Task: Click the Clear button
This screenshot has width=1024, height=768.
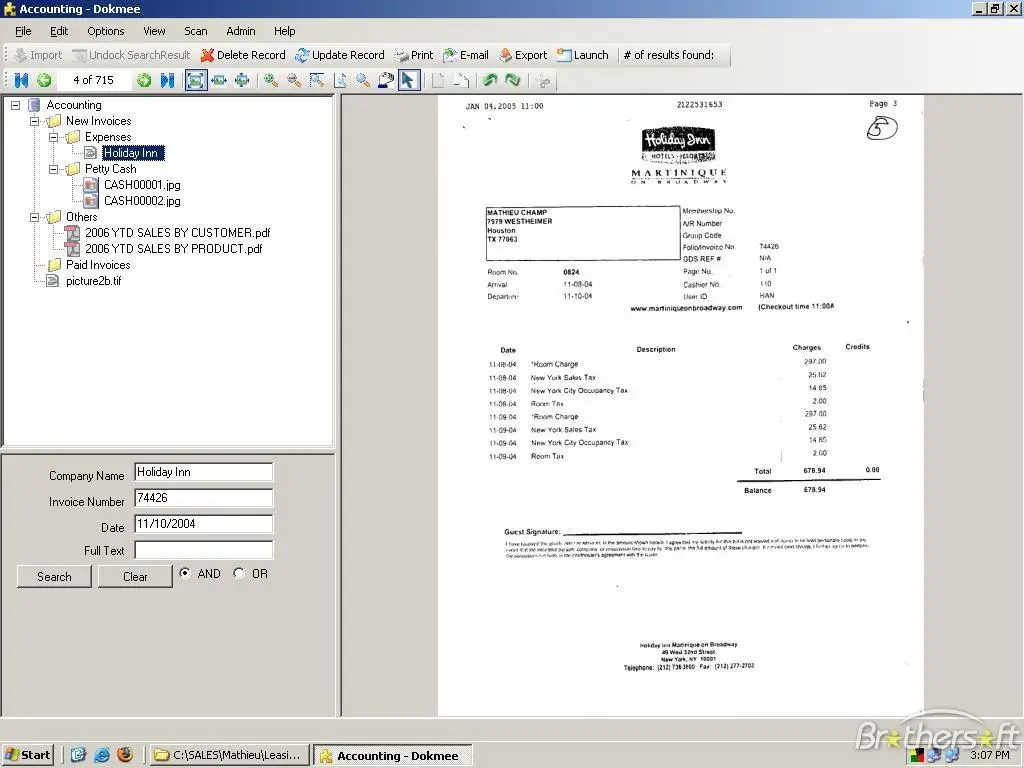Action: click(x=135, y=577)
